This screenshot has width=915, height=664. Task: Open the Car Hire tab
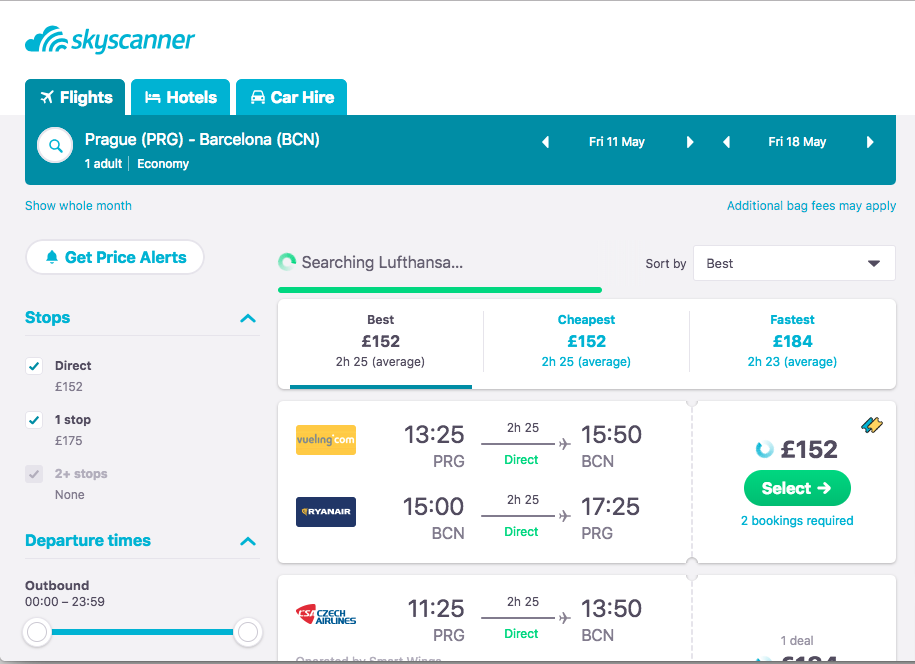[x=291, y=97]
